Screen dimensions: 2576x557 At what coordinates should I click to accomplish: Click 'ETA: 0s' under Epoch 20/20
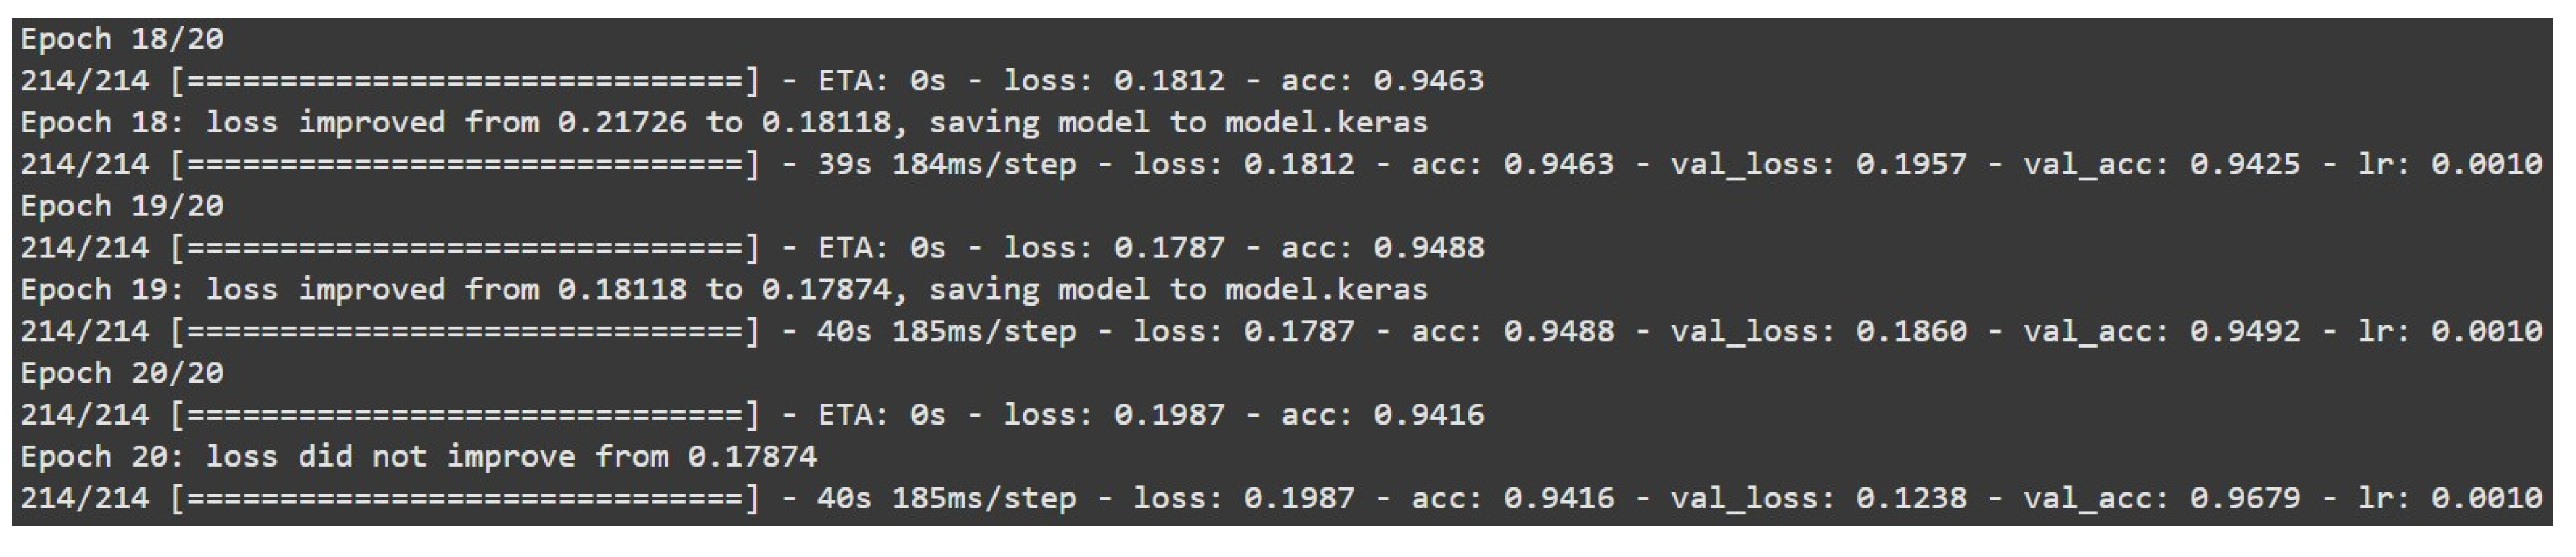(881, 415)
